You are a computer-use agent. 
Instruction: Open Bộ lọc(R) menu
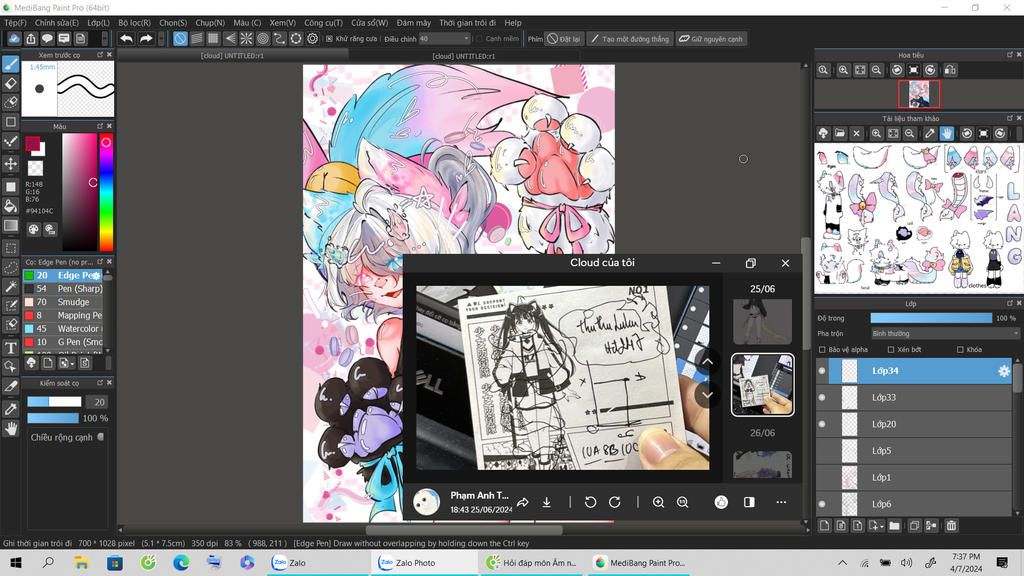[x=135, y=22]
